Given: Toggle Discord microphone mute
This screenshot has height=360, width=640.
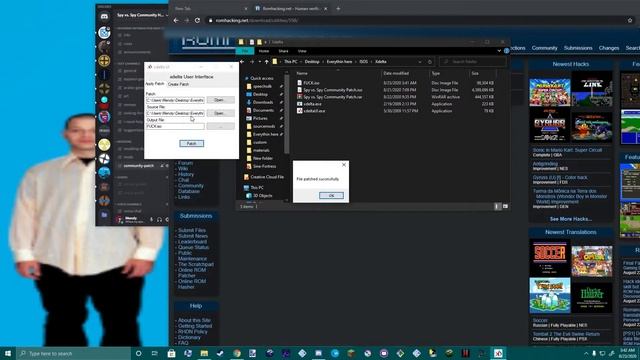Looking at the screenshot, I should (151, 220).
